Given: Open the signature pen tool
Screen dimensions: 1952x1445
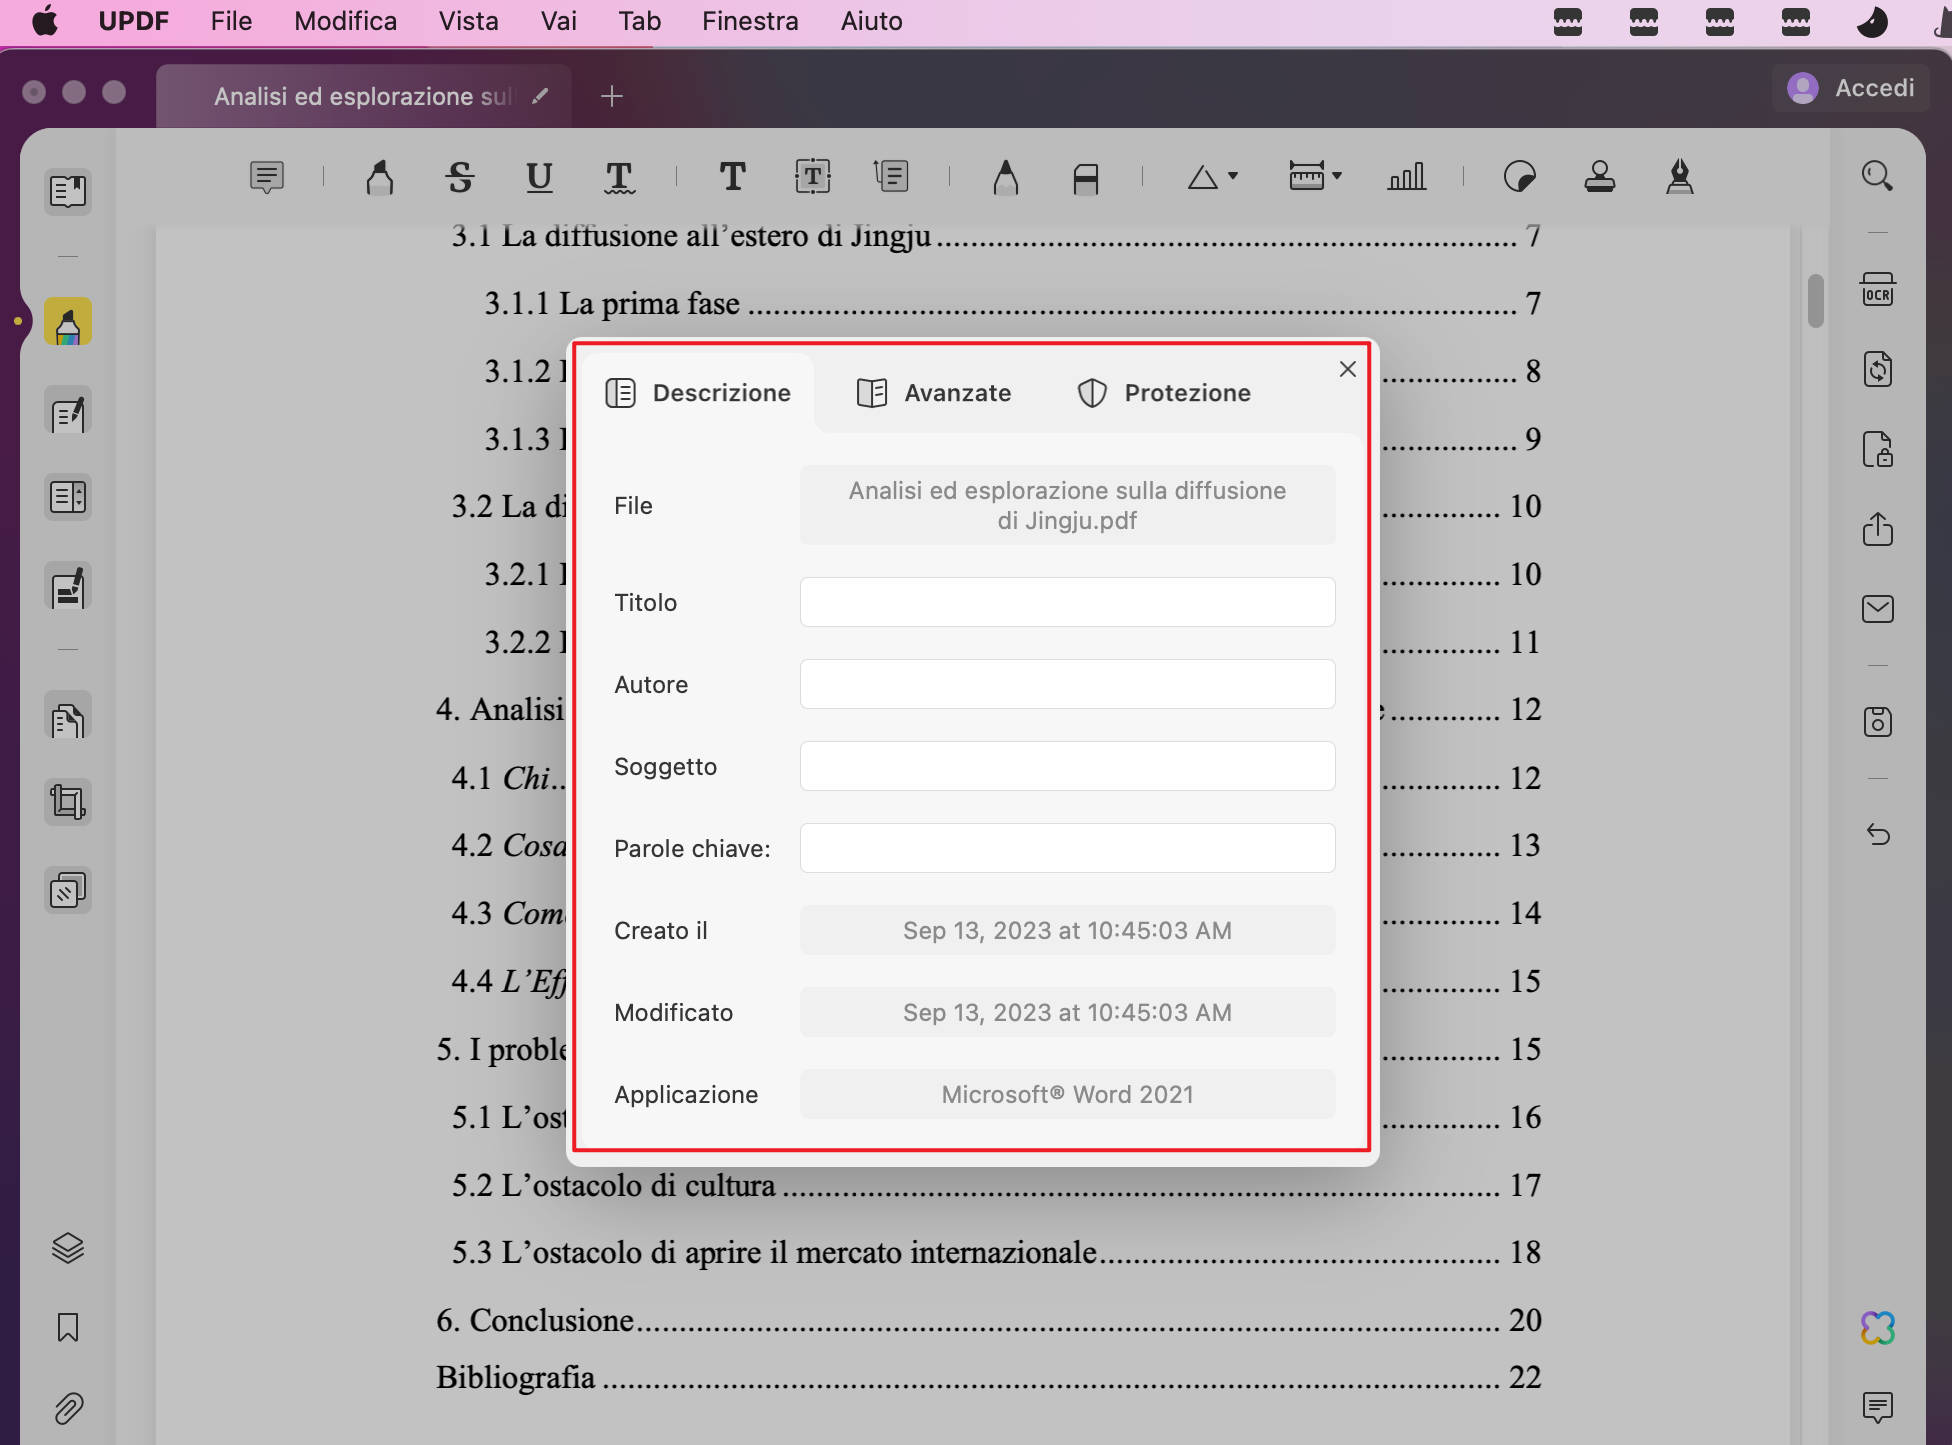Looking at the screenshot, I should tap(1680, 178).
